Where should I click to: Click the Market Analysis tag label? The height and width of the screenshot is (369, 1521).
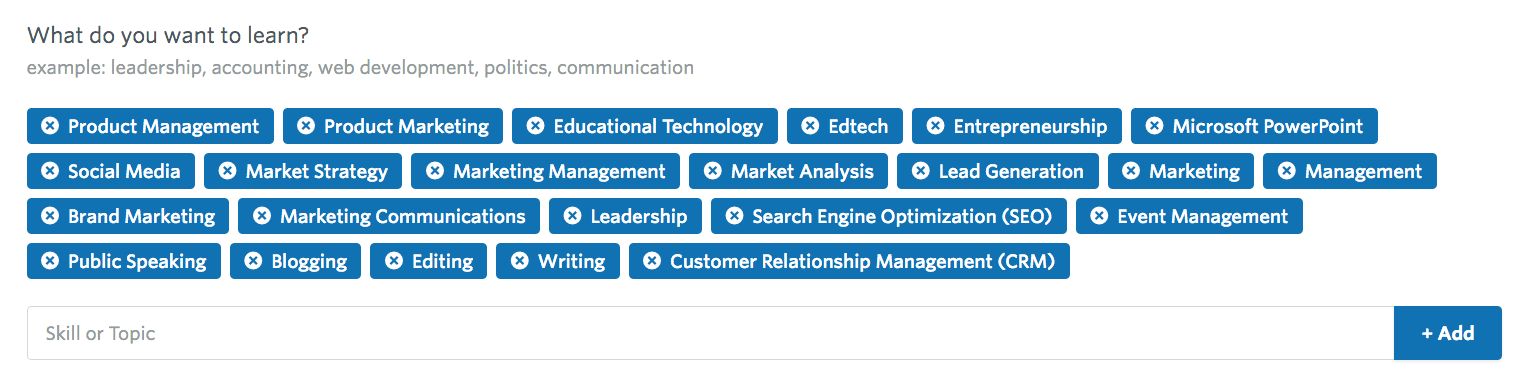(802, 171)
